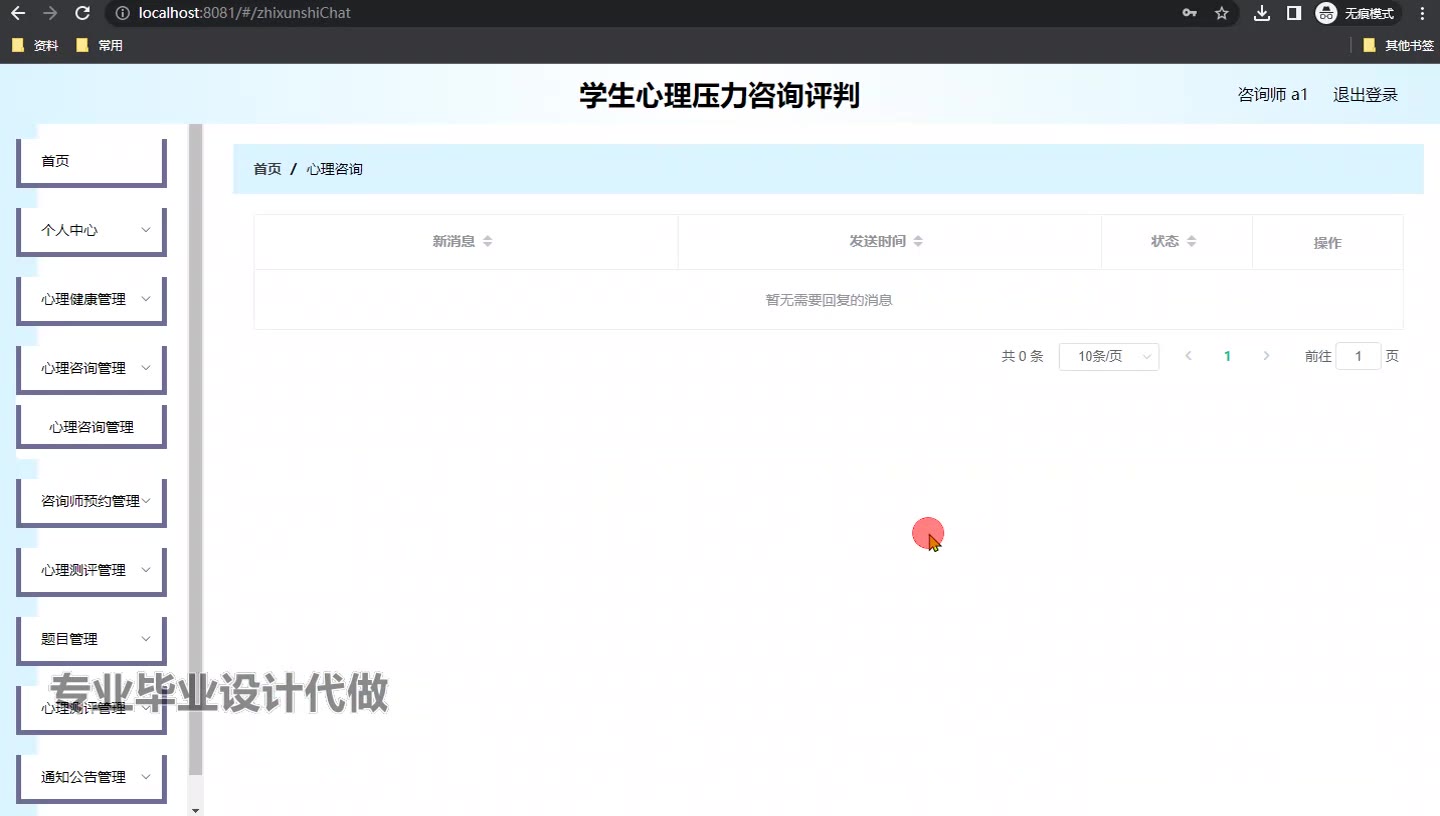Expand the 心理健康管理 menu
Image resolution: width=1440 pixels, height=816 pixels.
click(91, 299)
